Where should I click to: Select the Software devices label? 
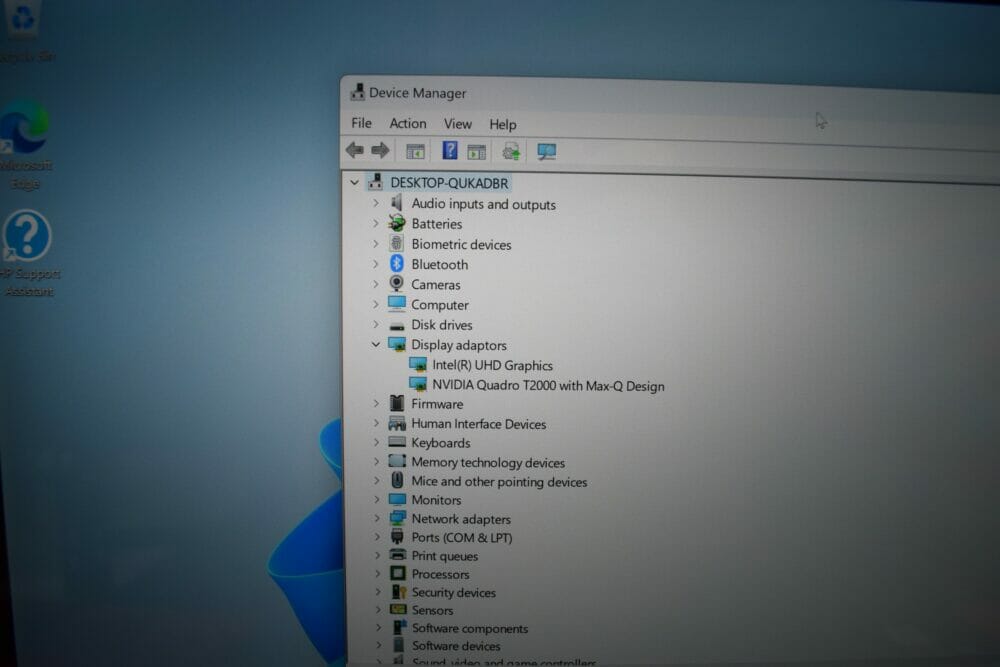coord(456,646)
